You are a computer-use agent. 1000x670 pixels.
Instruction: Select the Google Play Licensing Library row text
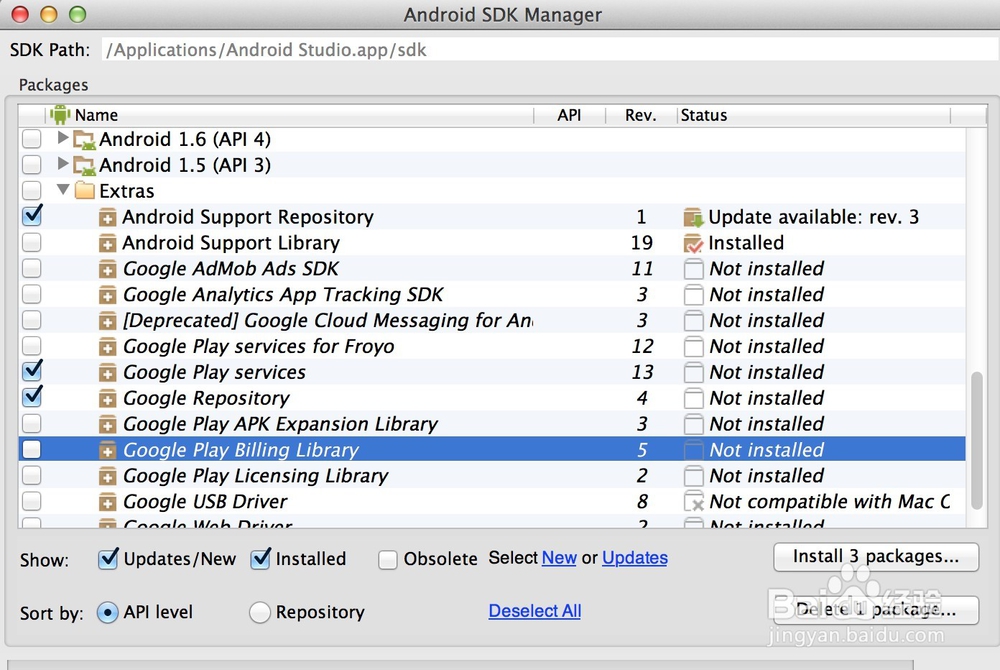(x=255, y=476)
